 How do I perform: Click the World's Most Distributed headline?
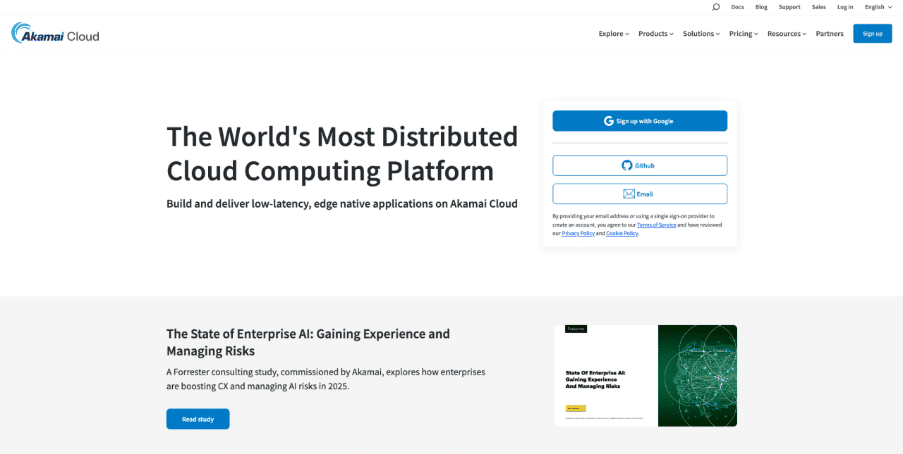(342, 154)
